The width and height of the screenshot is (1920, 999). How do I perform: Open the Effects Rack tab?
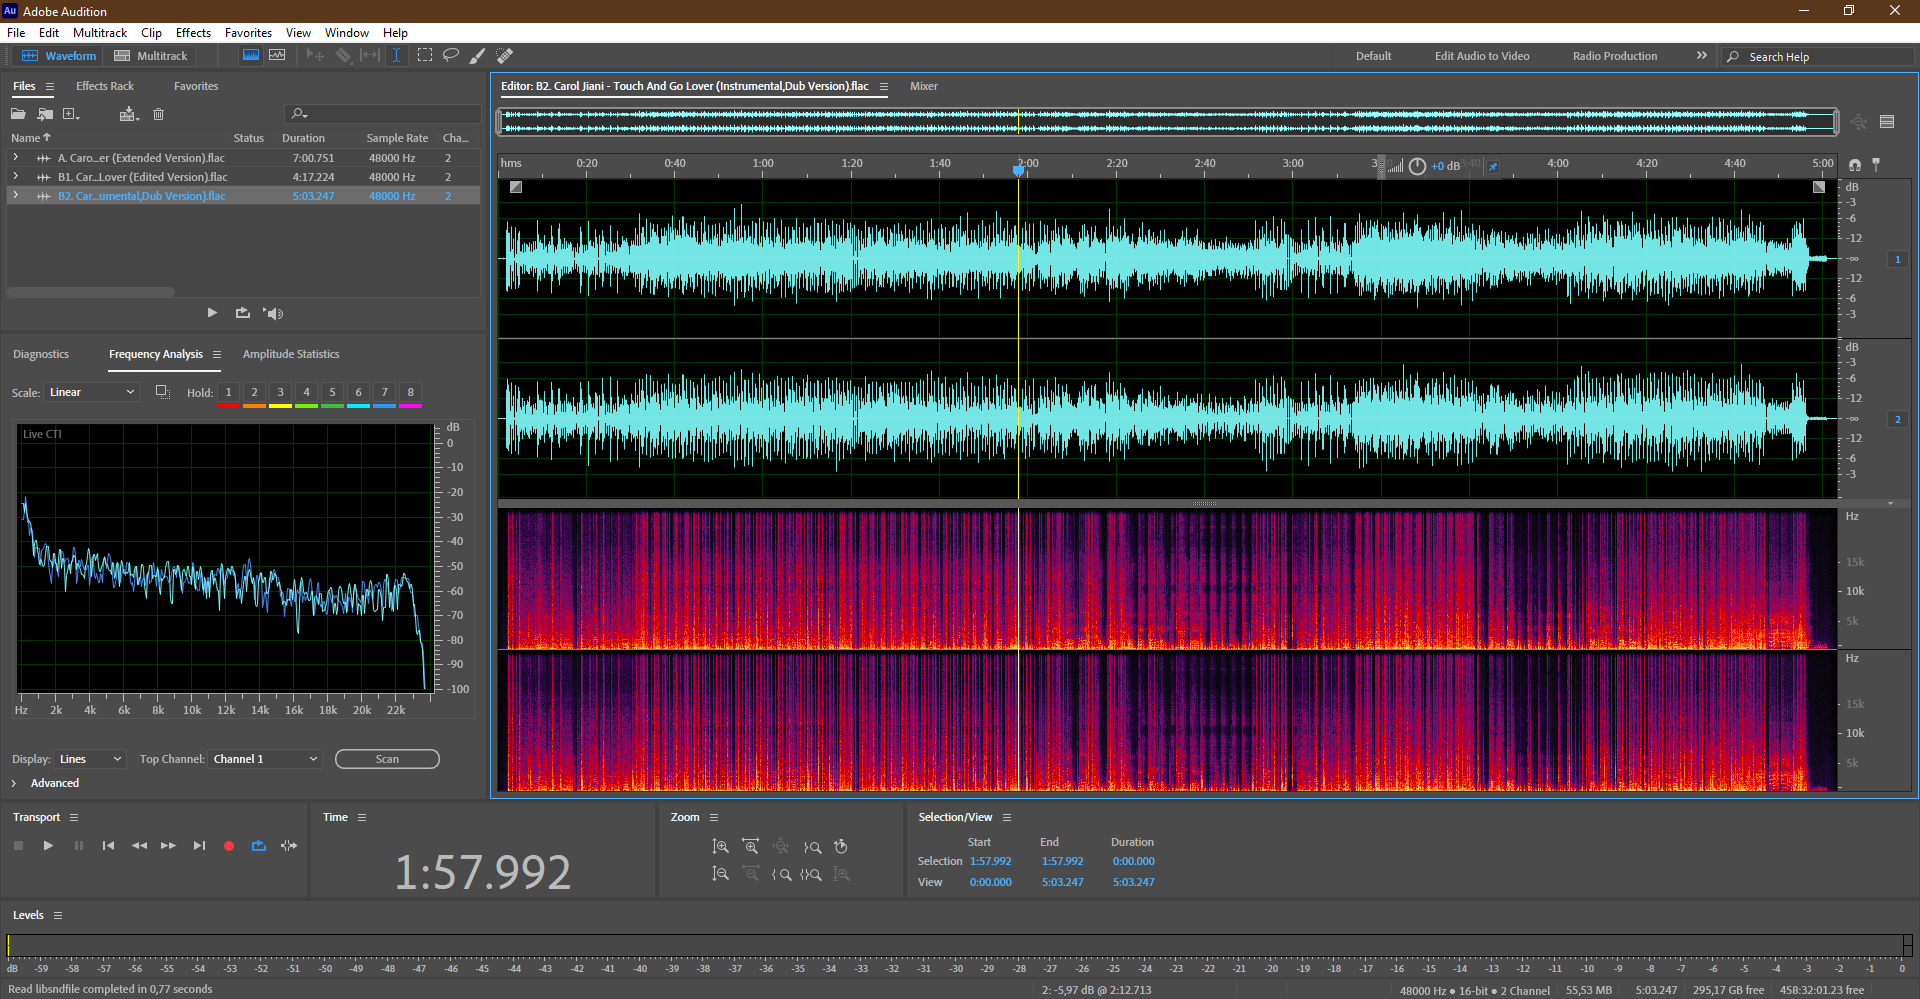point(105,86)
